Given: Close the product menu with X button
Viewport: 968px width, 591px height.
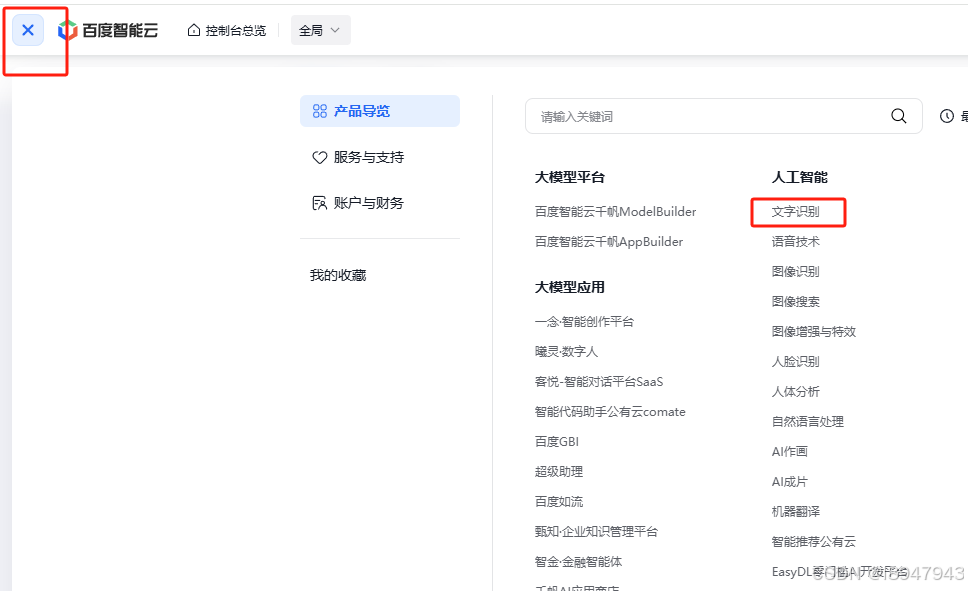Looking at the screenshot, I should coord(28,30).
